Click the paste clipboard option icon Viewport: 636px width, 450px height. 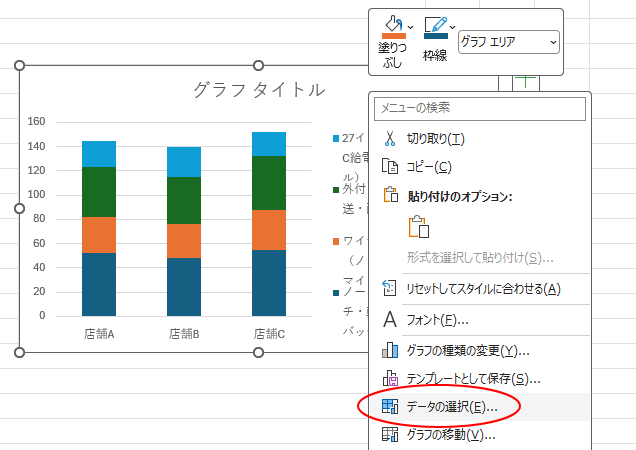coord(419,227)
